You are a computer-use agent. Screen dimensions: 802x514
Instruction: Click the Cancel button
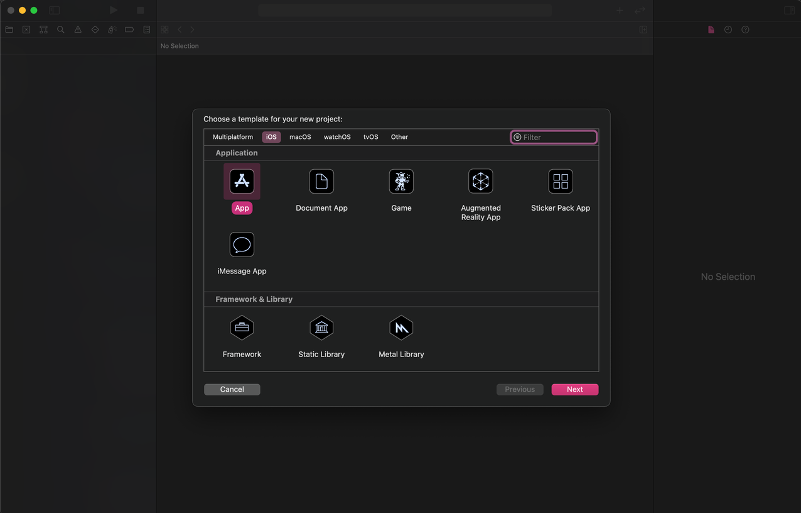(x=232, y=390)
